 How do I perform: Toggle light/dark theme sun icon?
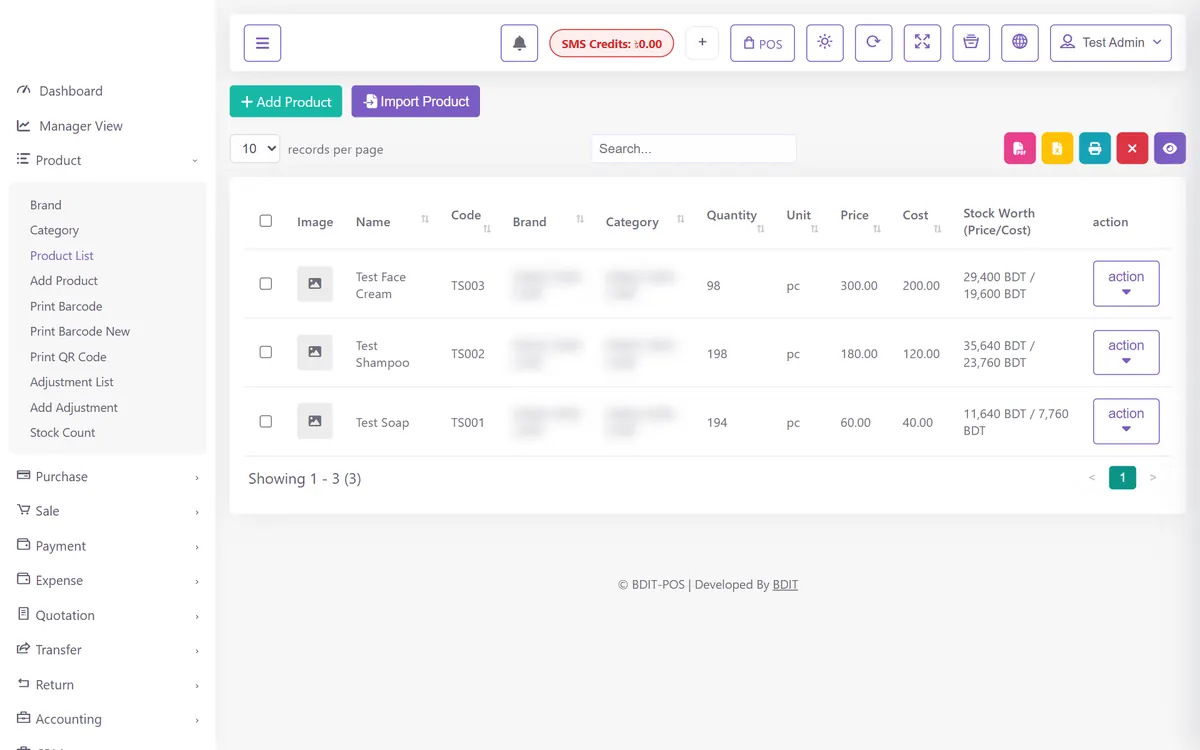824,43
